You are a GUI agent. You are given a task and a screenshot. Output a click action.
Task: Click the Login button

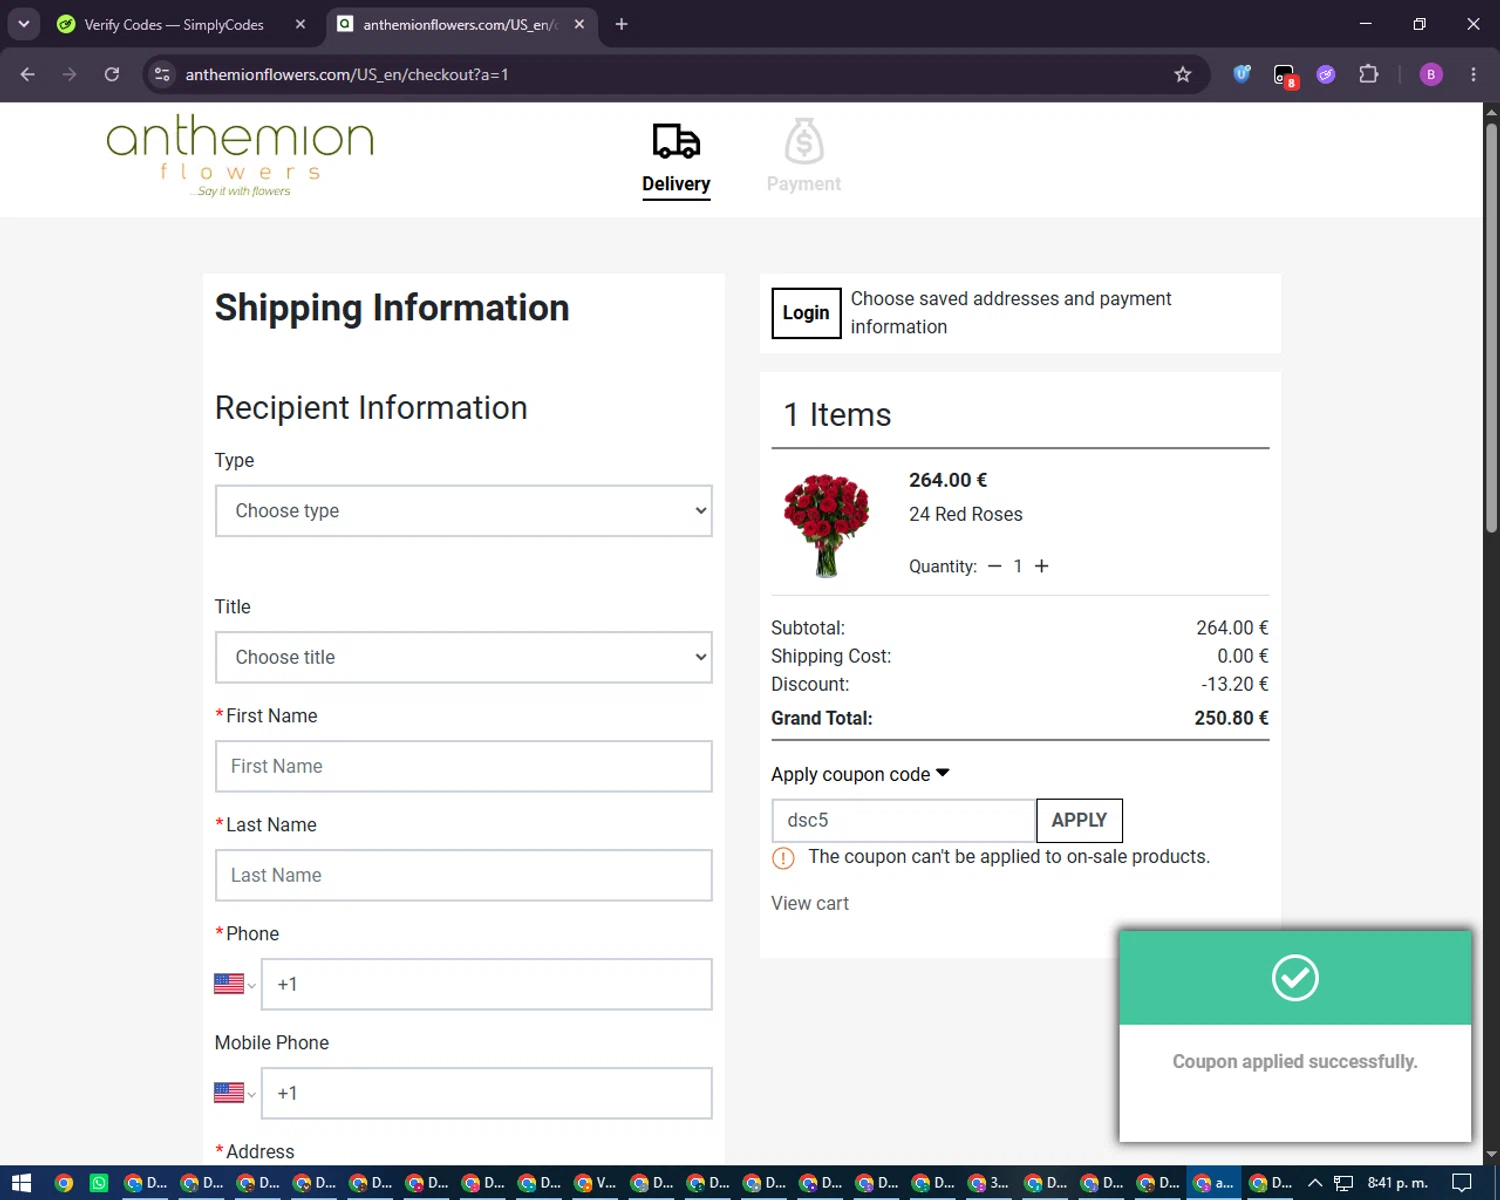(x=806, y=313)
